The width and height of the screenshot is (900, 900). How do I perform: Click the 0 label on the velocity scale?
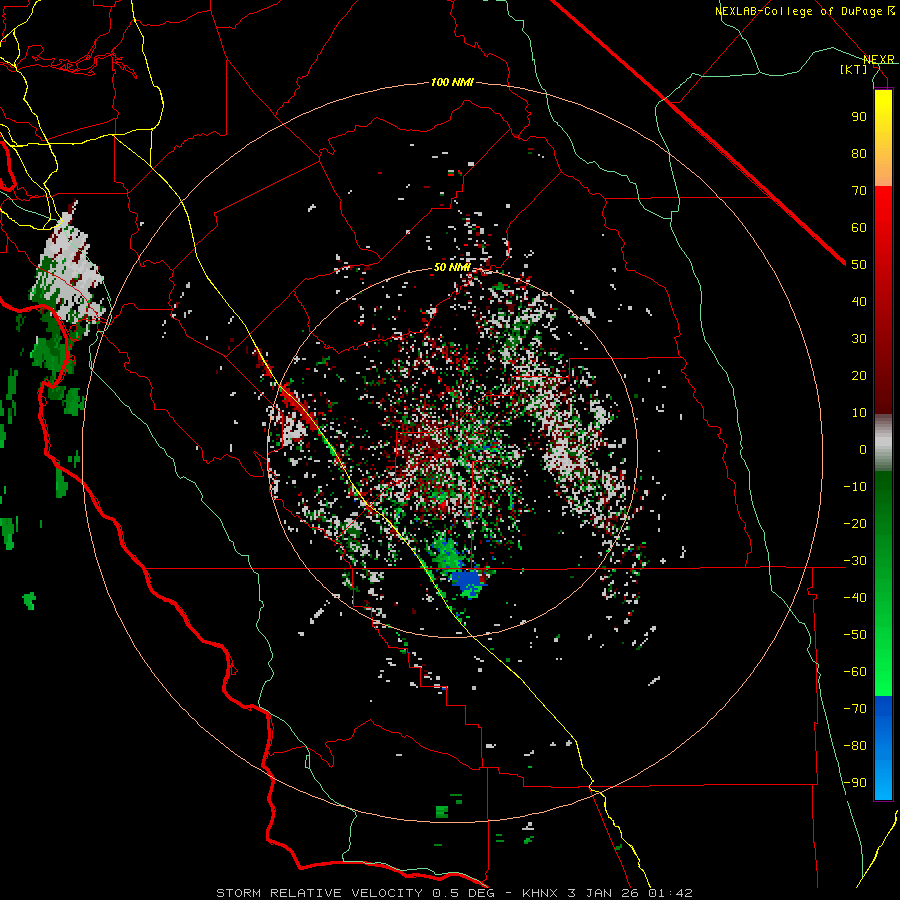tap(863, 449)
